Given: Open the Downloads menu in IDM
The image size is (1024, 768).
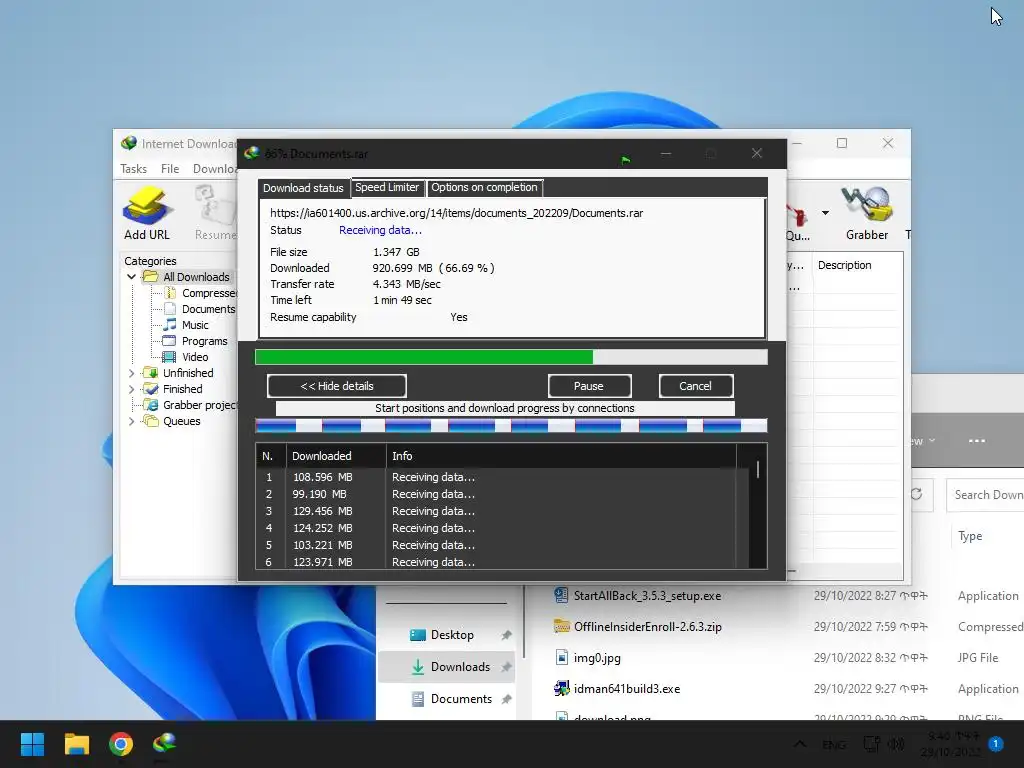Looking at the screenshot, I should (x=215, y=168).
